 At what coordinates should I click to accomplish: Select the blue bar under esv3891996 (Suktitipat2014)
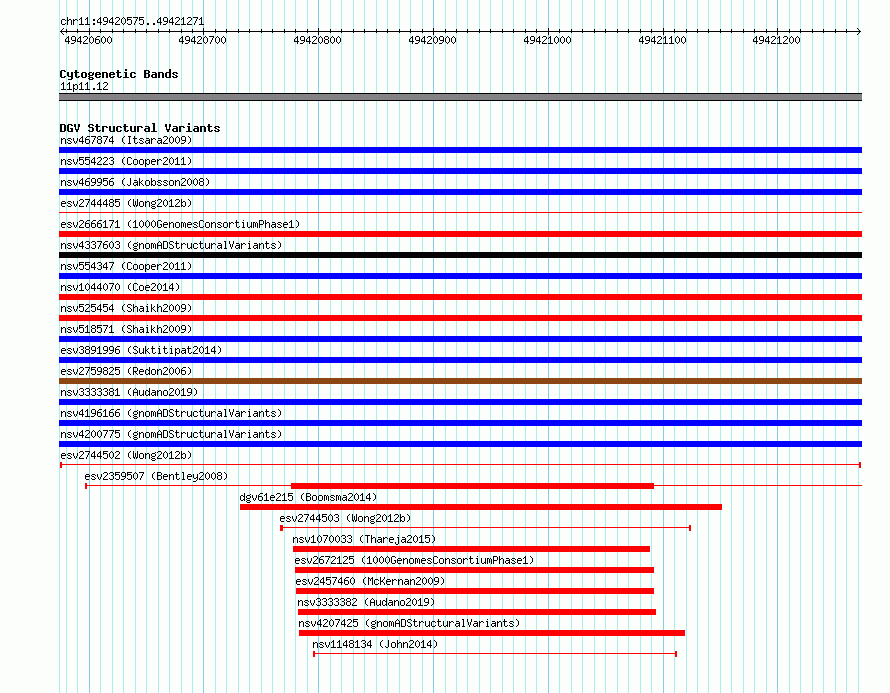point(460,360)
